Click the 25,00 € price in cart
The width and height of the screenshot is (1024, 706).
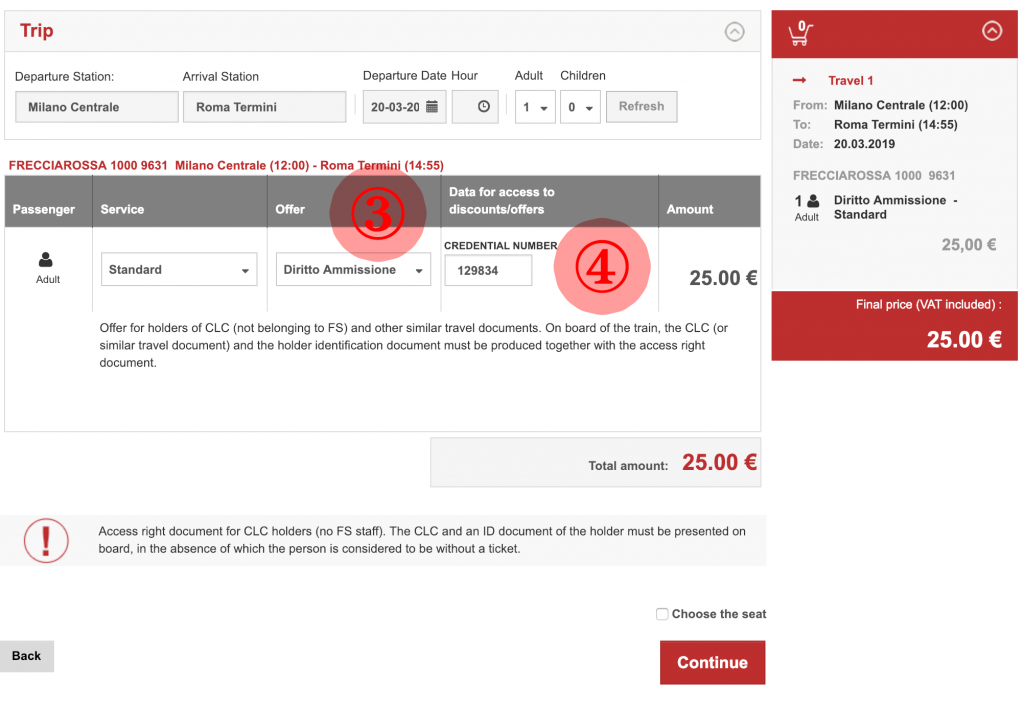click(968, 245)
